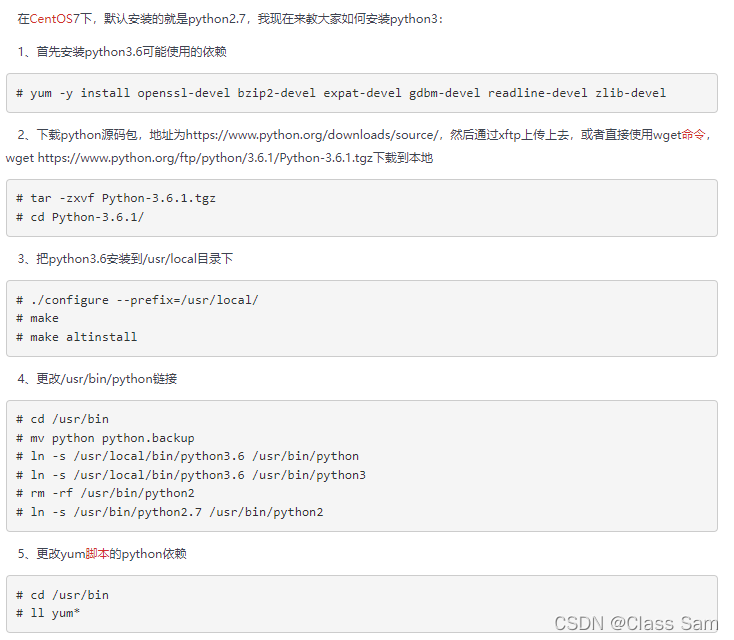Click the cd Python-3.6.1/ command line
The height and width of the screenshot is (640, 734).
(80, 217)
